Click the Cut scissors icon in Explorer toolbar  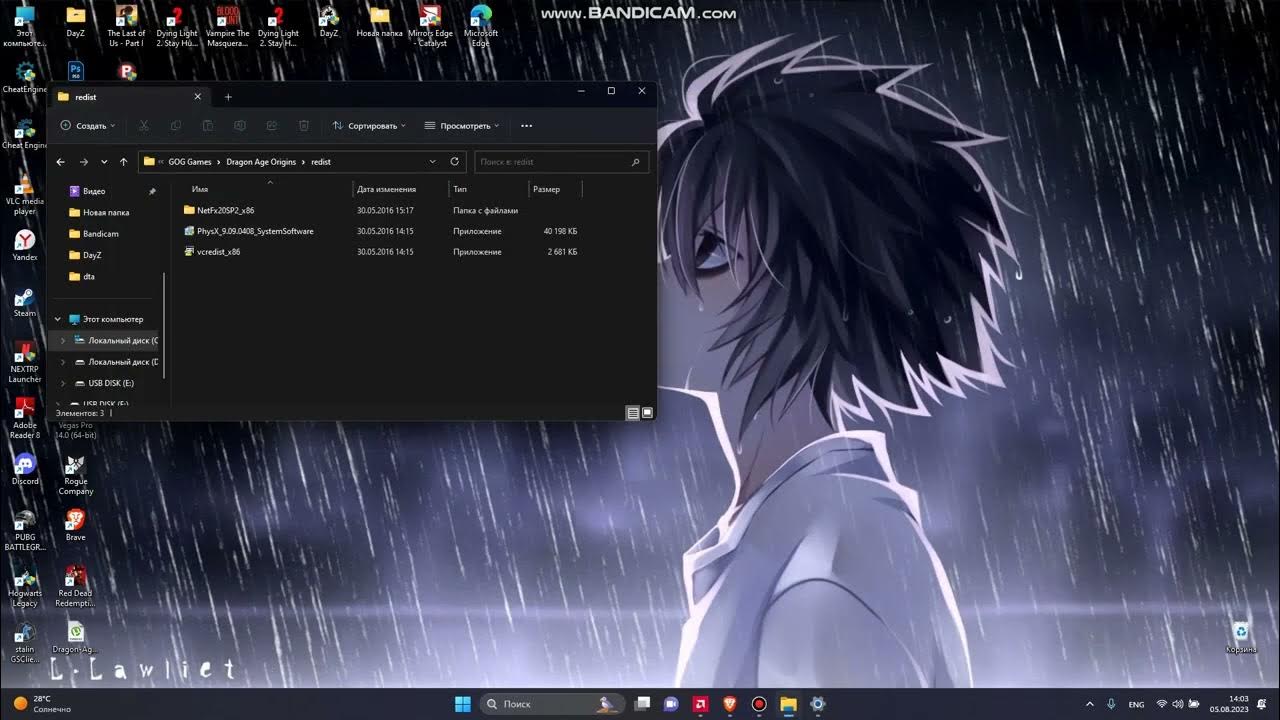[x=144, y=126]
